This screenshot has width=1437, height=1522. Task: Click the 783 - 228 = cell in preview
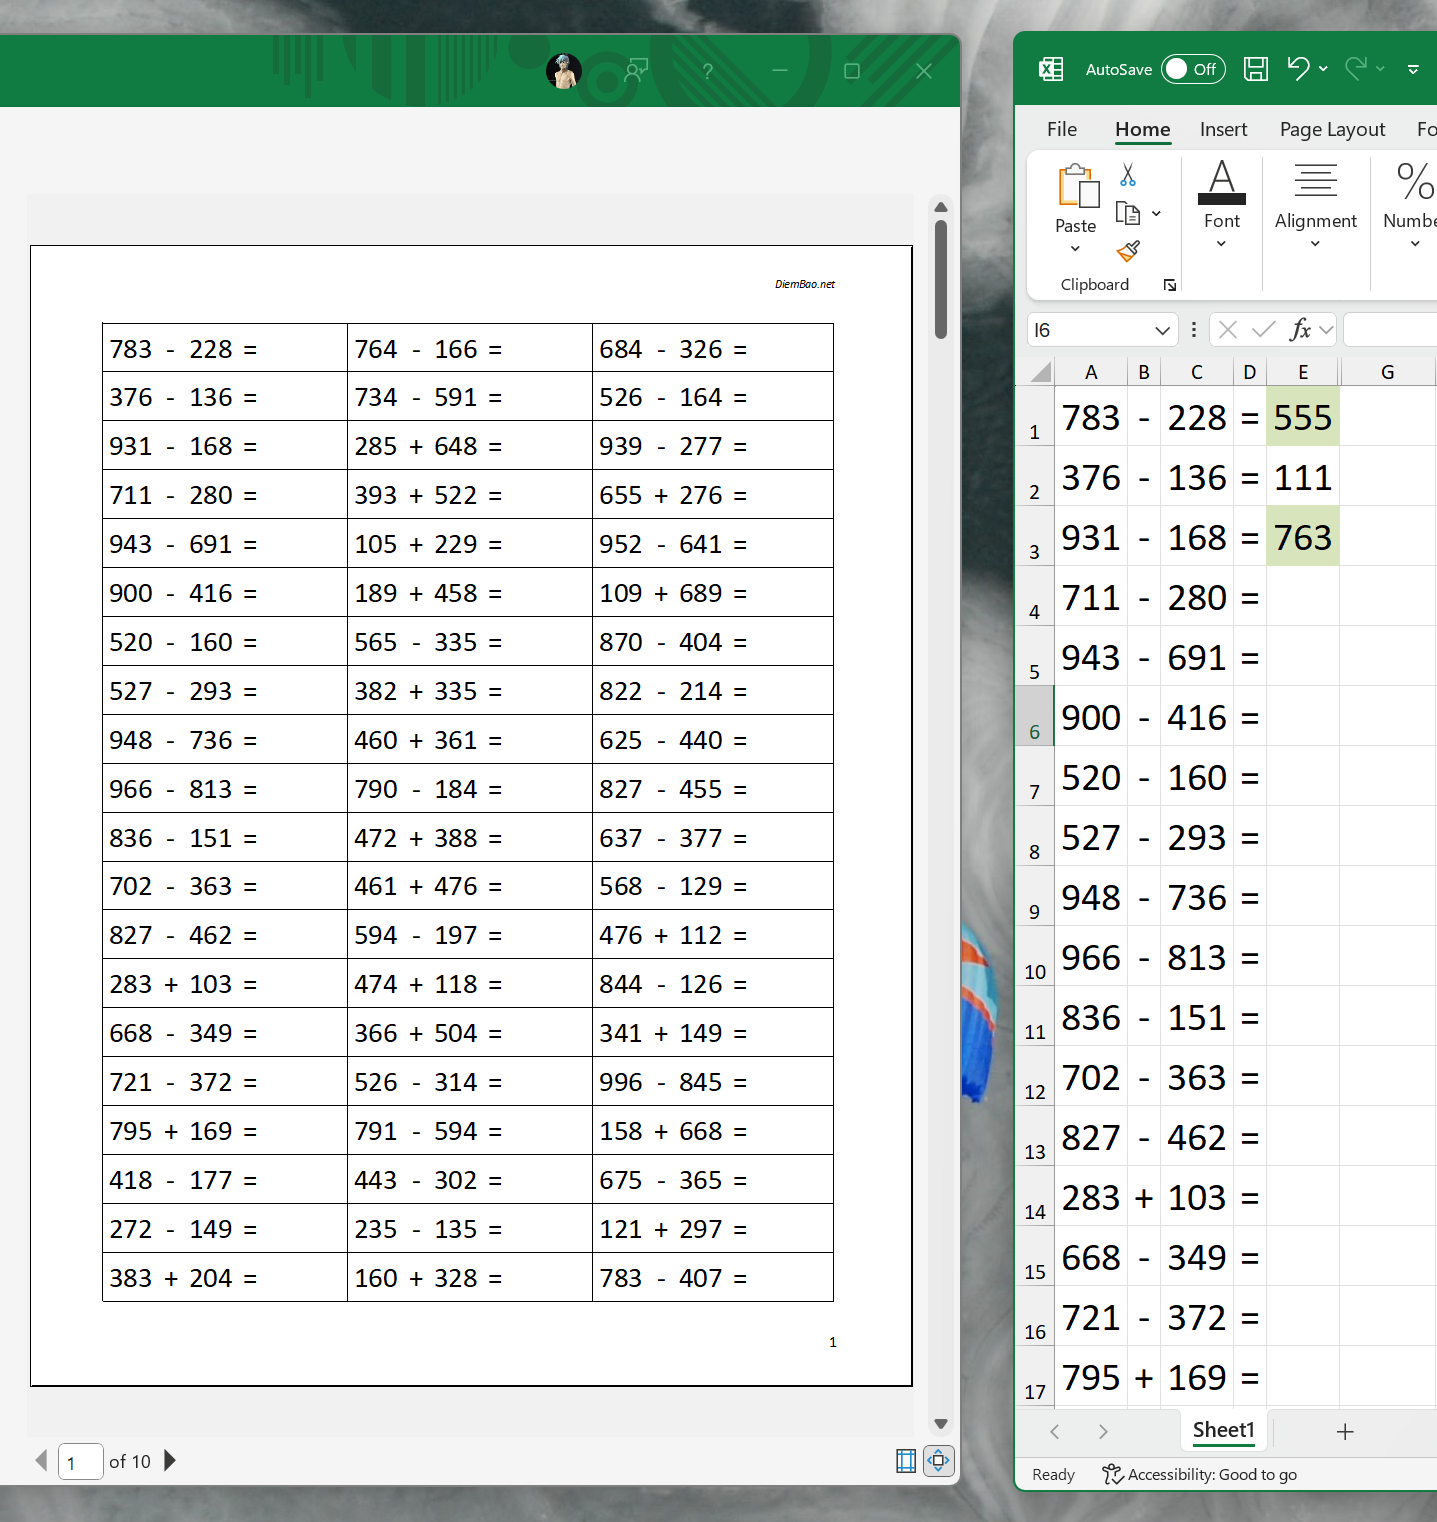(x=225, y=348)
